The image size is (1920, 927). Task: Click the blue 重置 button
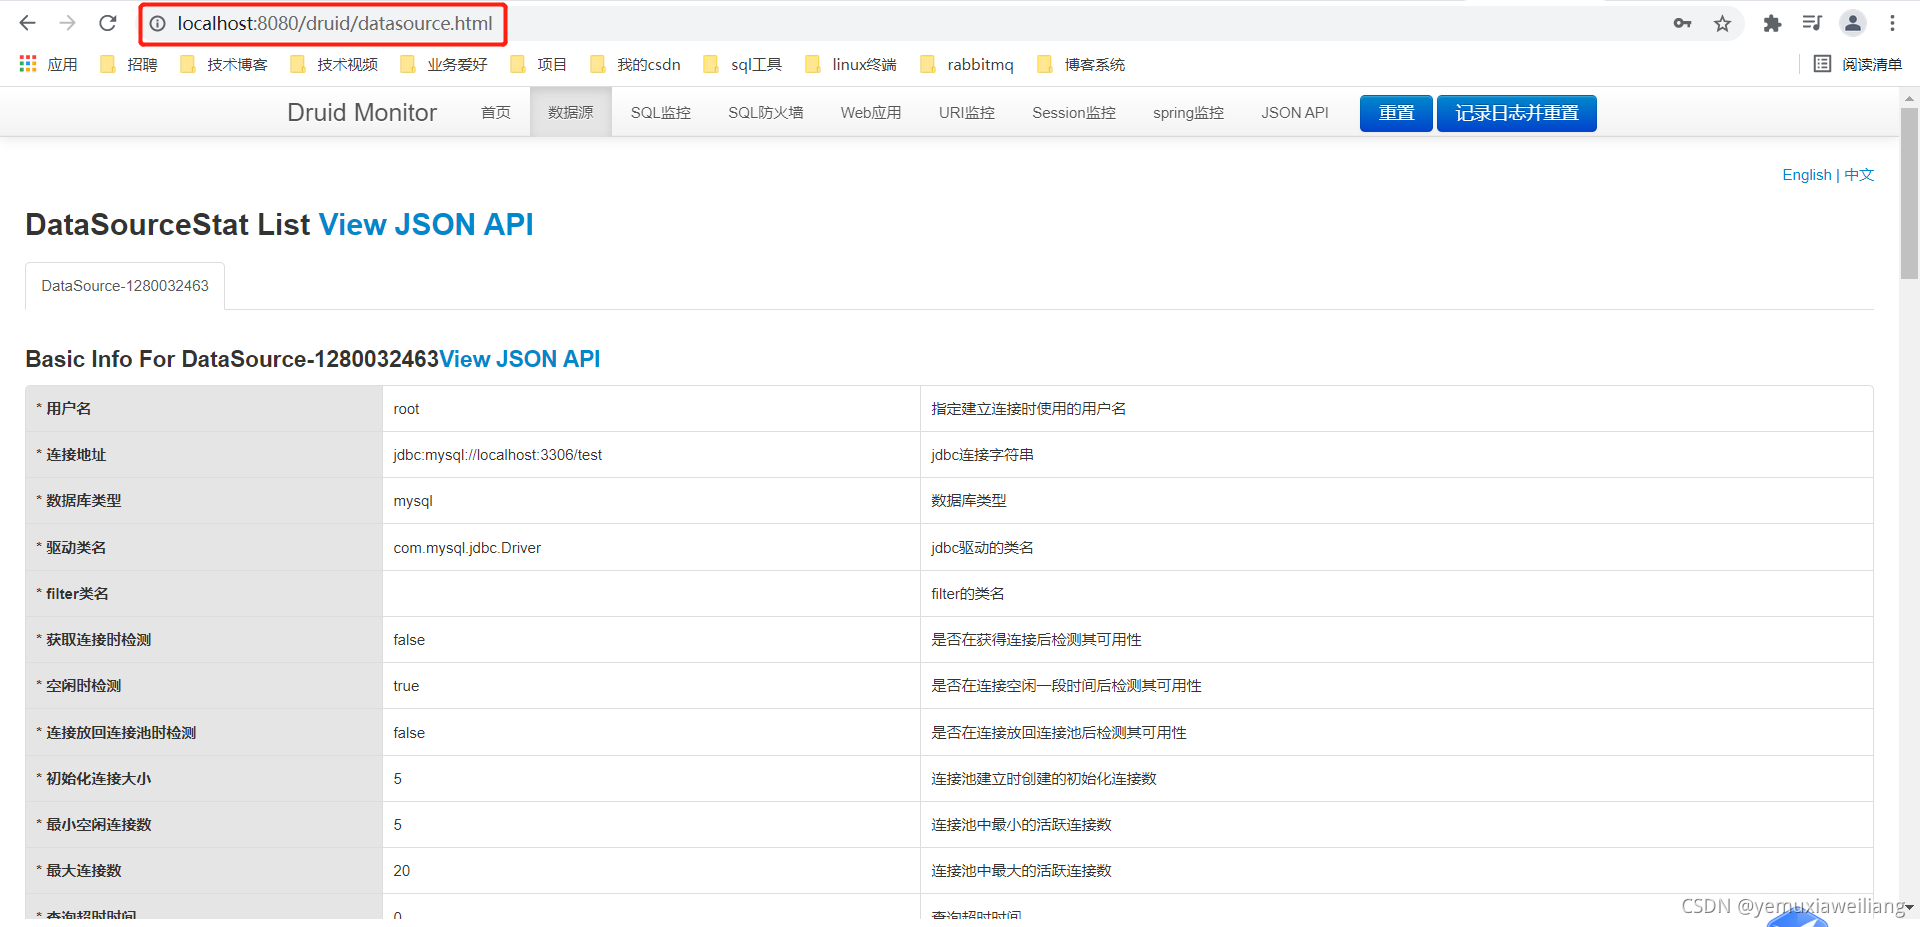[1396, 113]
